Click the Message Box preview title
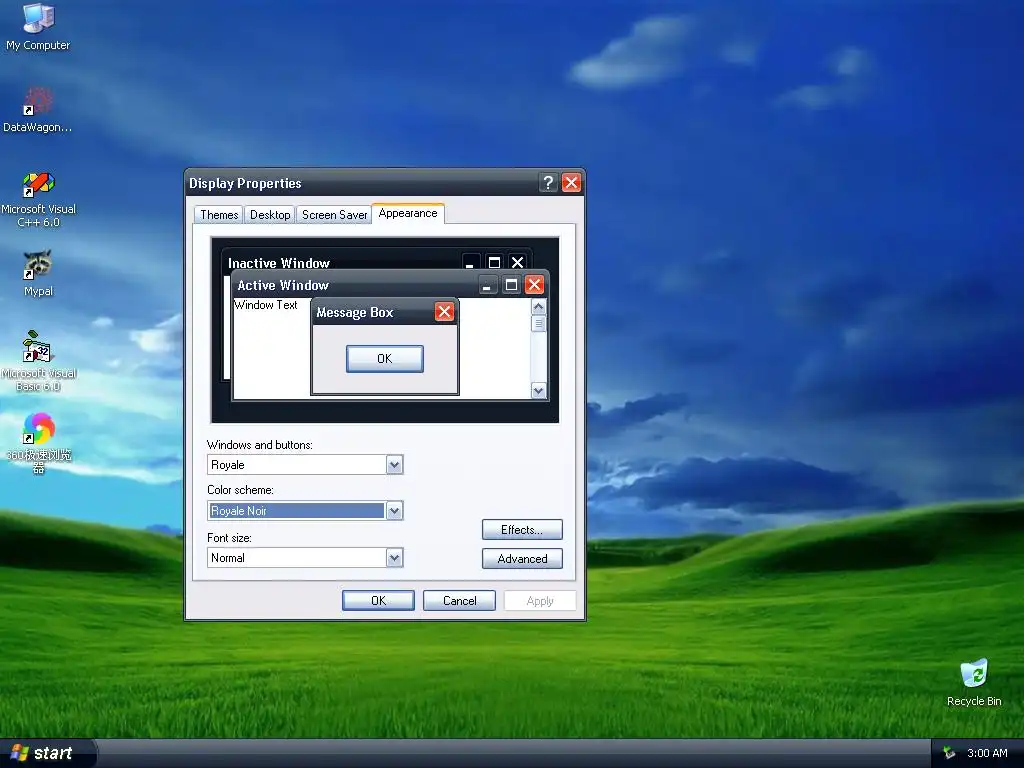Image resolution: width=1024 pixels, height=768 pixels. [355, 313]
